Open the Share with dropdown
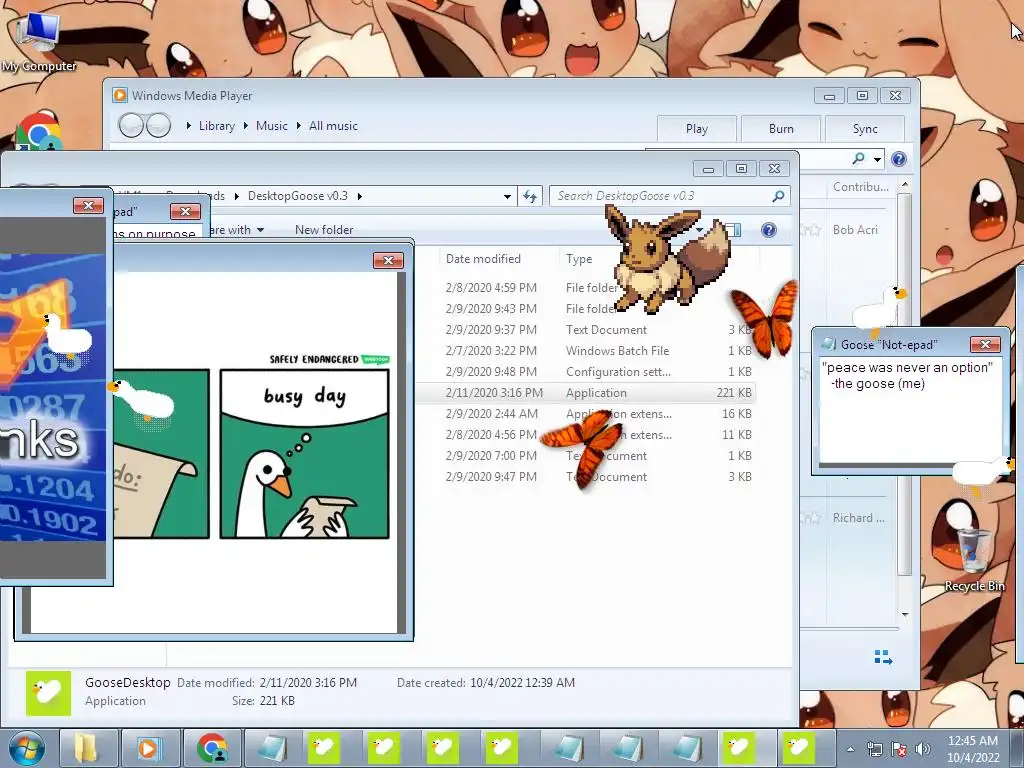This screenshot has height=768, width=1024. pos(237,230)
